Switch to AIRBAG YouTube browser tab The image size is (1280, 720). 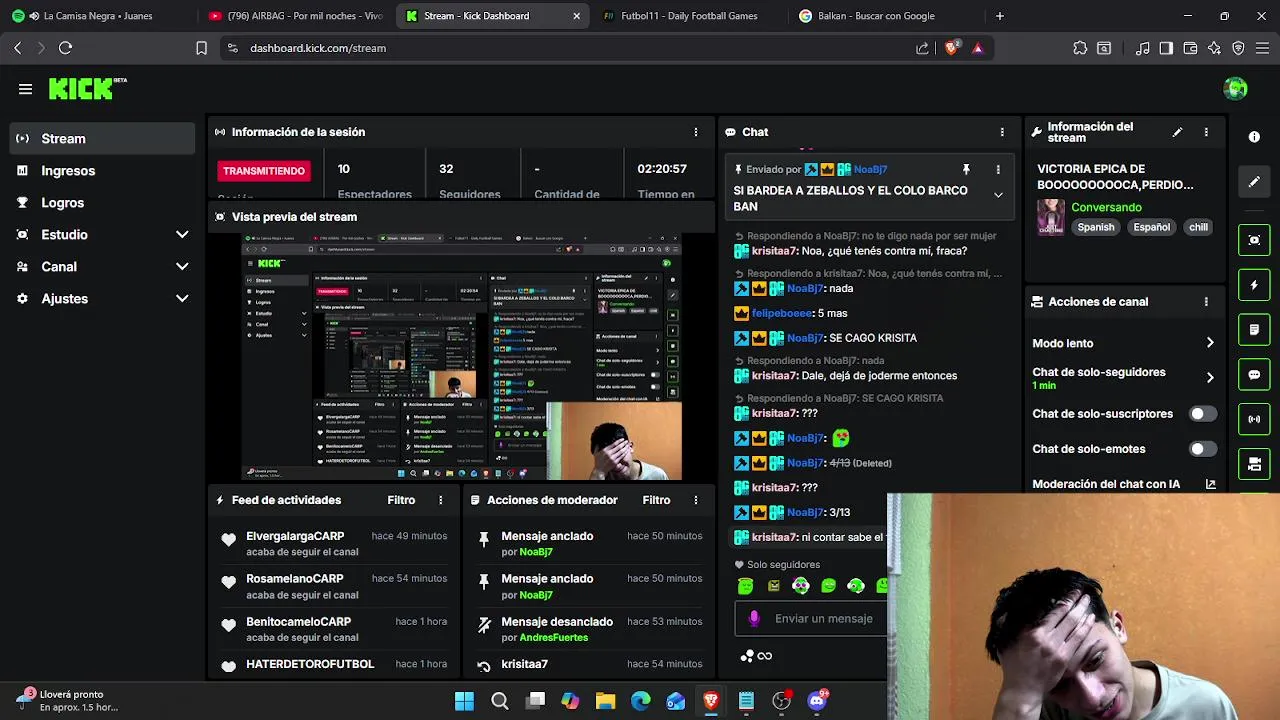pyautogui.click(x=296, y=16)
